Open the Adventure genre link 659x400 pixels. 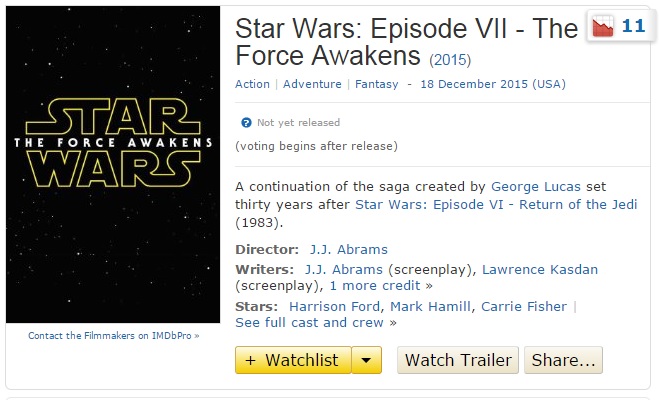[312, 84]
